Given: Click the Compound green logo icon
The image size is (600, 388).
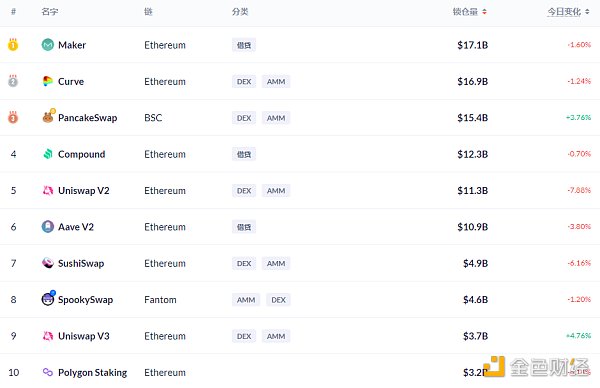Looking at the screenshot, I should tap(47, 154).
